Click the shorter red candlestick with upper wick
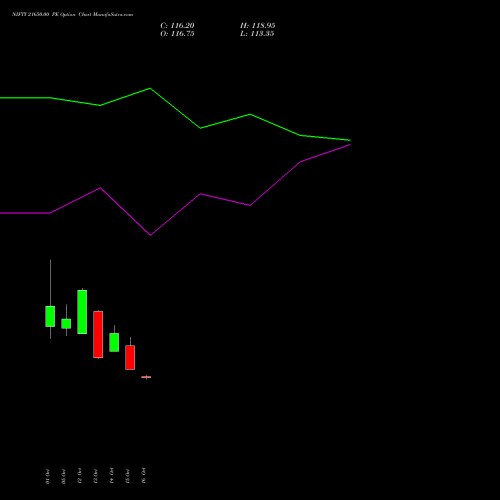 [130, 357]
